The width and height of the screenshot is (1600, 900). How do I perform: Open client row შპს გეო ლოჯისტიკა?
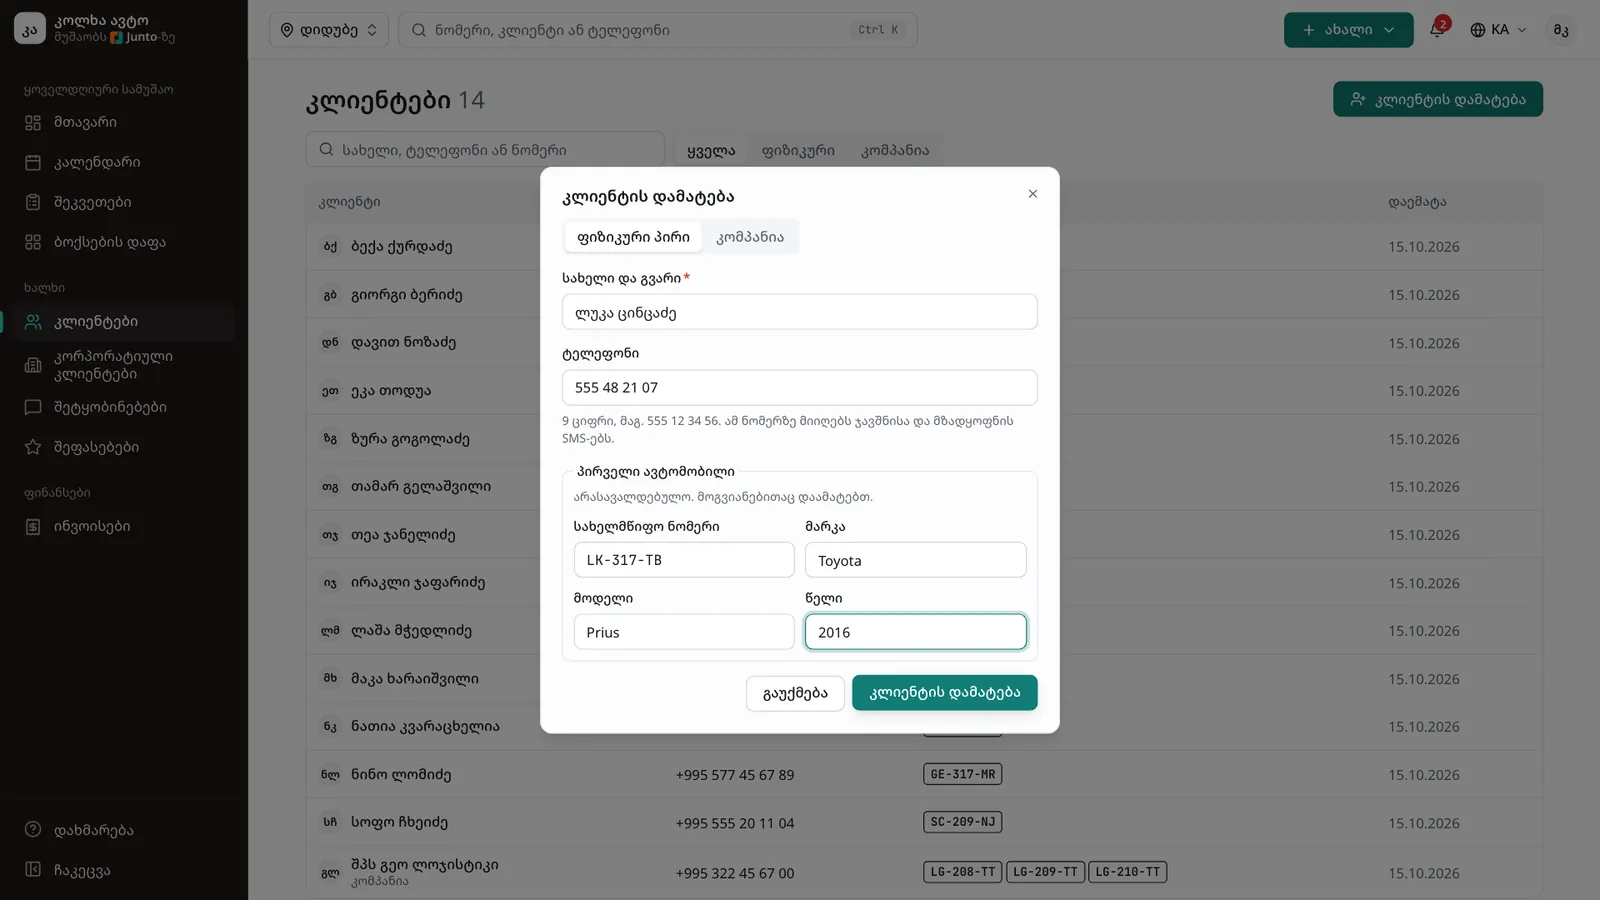click(x=924, y=872)
